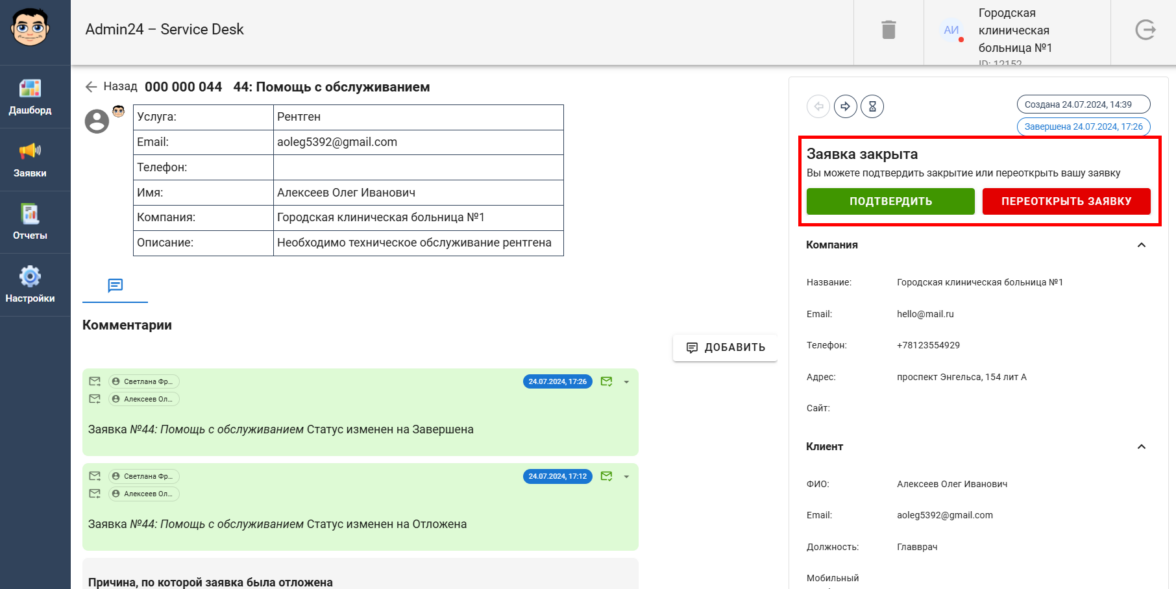
Task: Click the right-arrow next ticket button
Action: pos(845,106)
